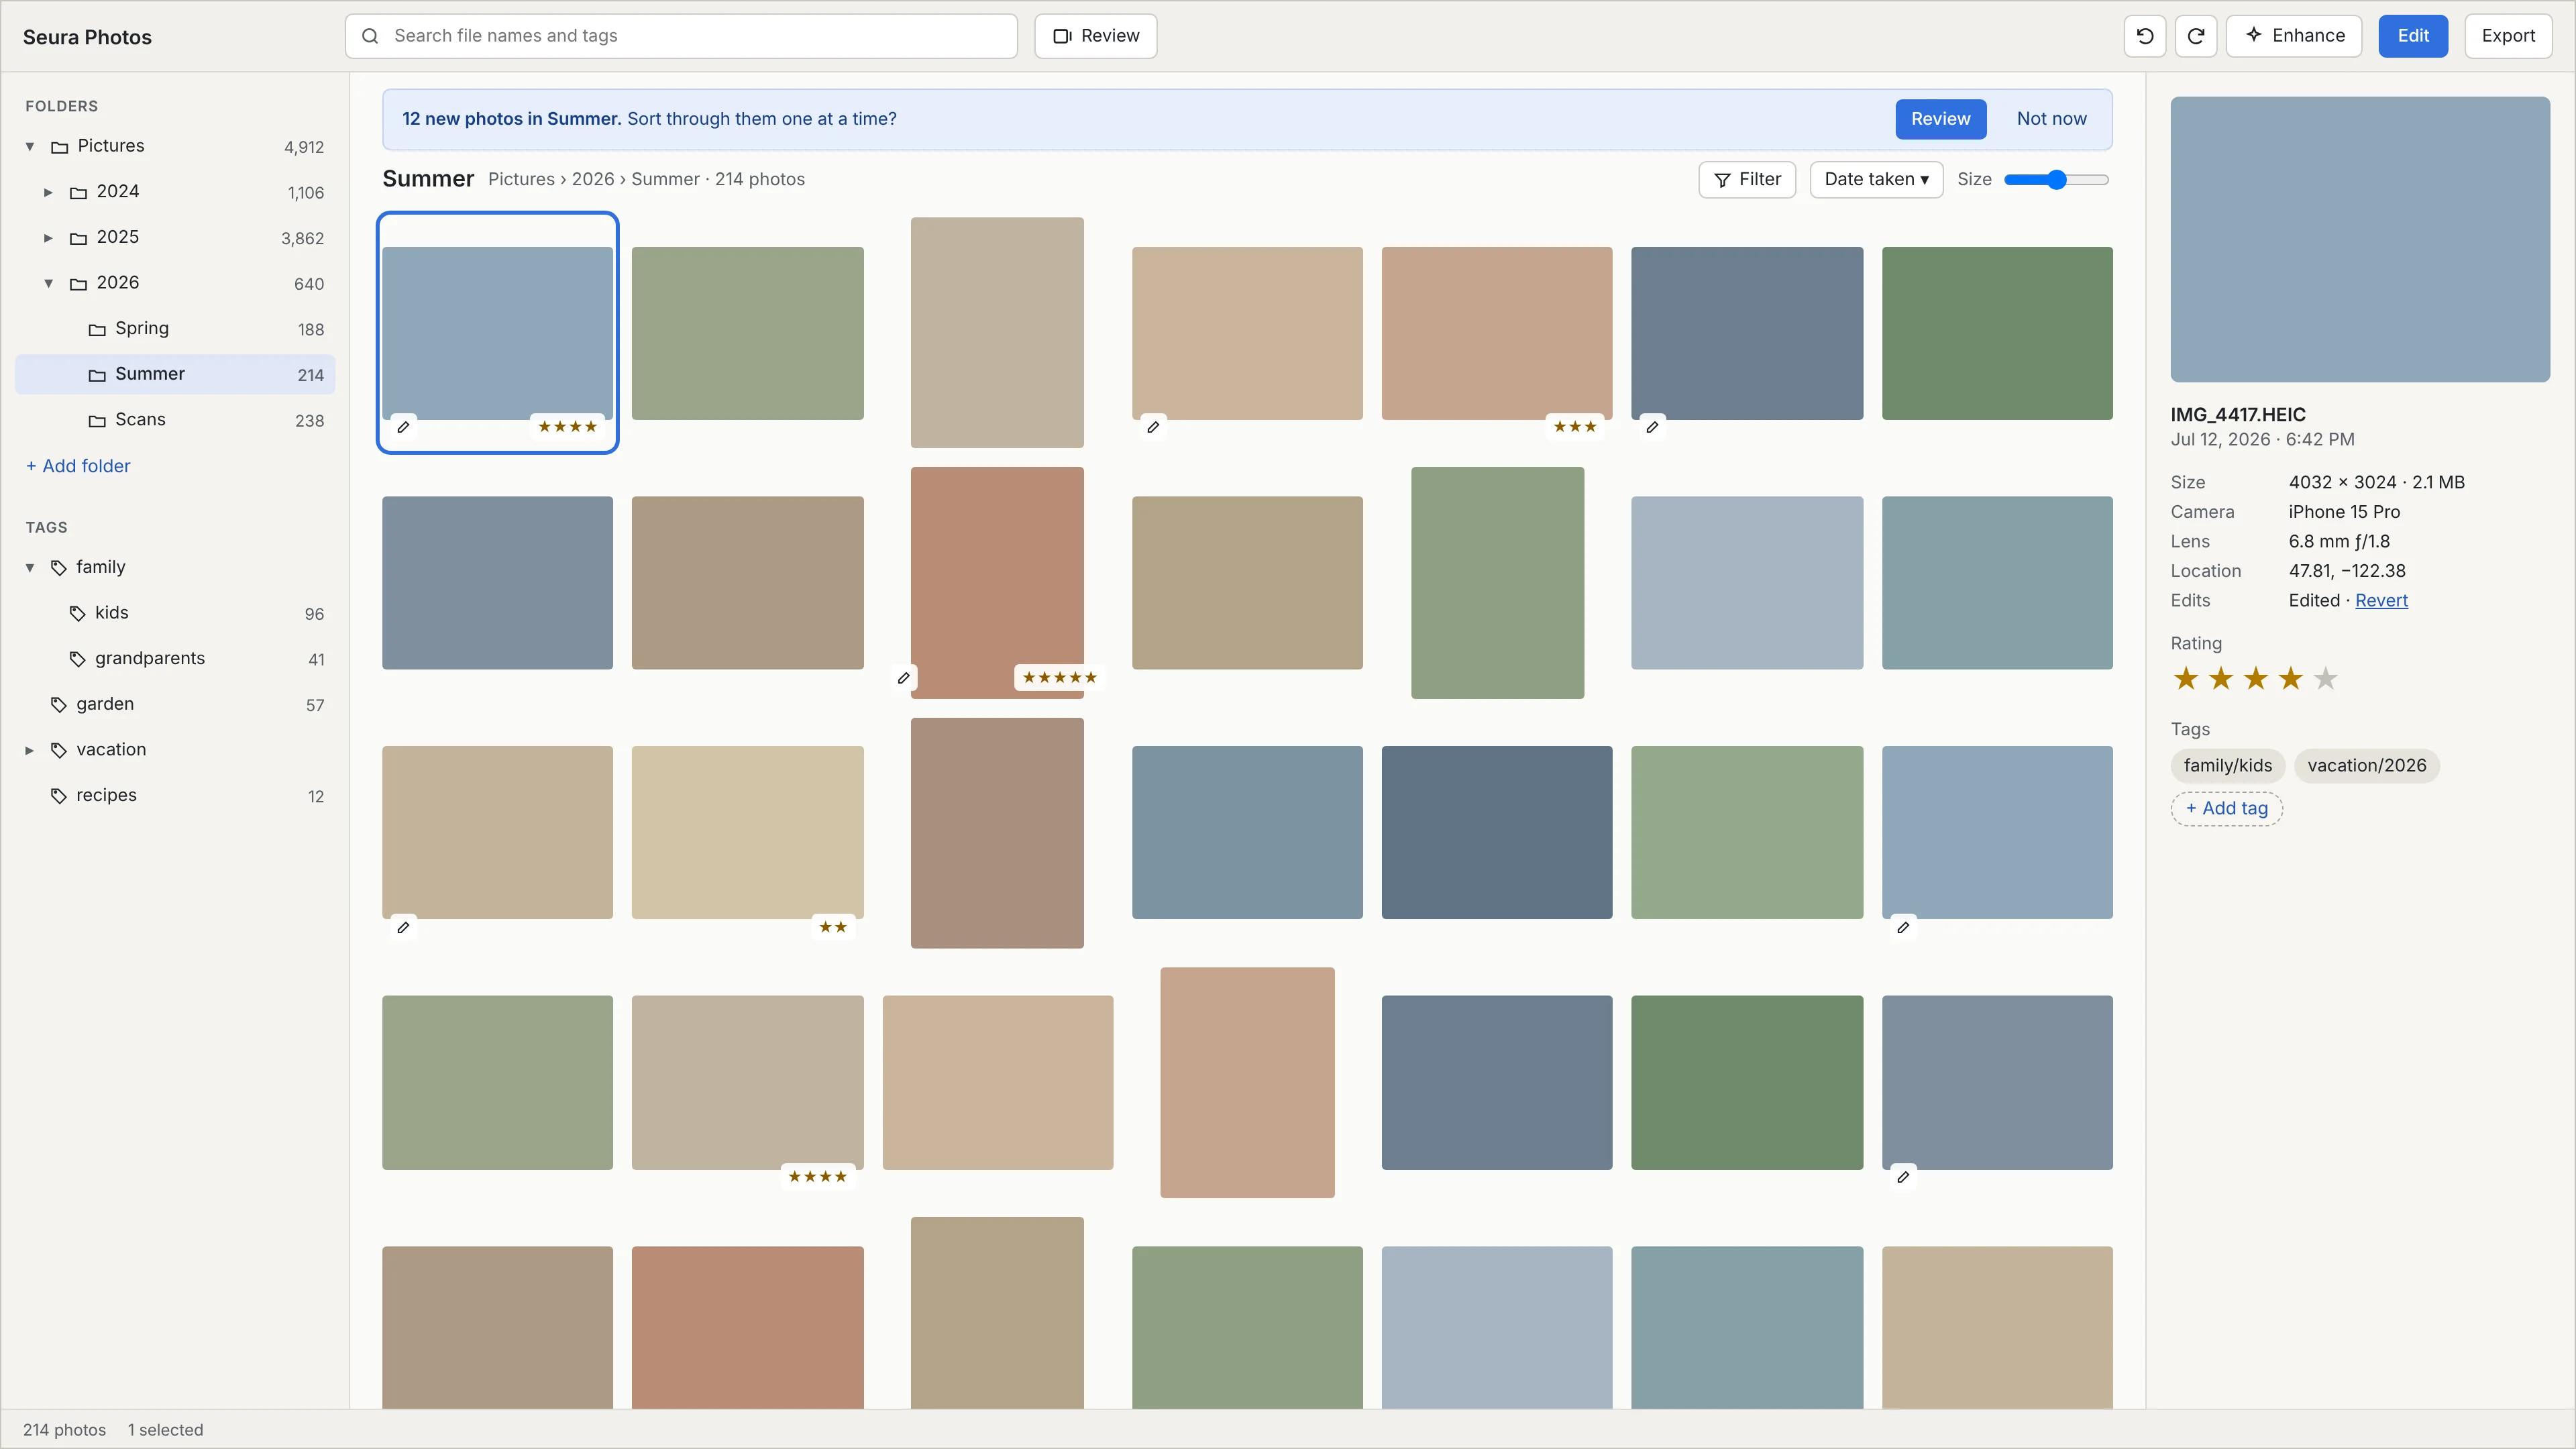
Task: Click the search magnifier icon
Action: 370,36
